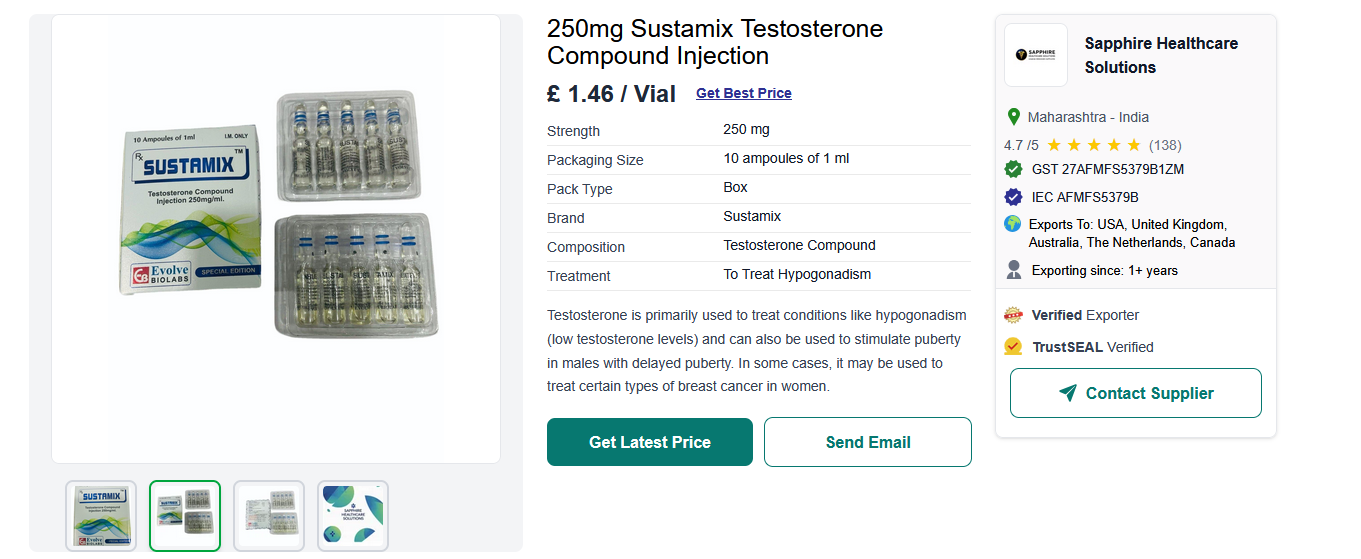The image size is (1361, 559).
Task: Open the Get Best Price link
Action: (x=744, y=93)
